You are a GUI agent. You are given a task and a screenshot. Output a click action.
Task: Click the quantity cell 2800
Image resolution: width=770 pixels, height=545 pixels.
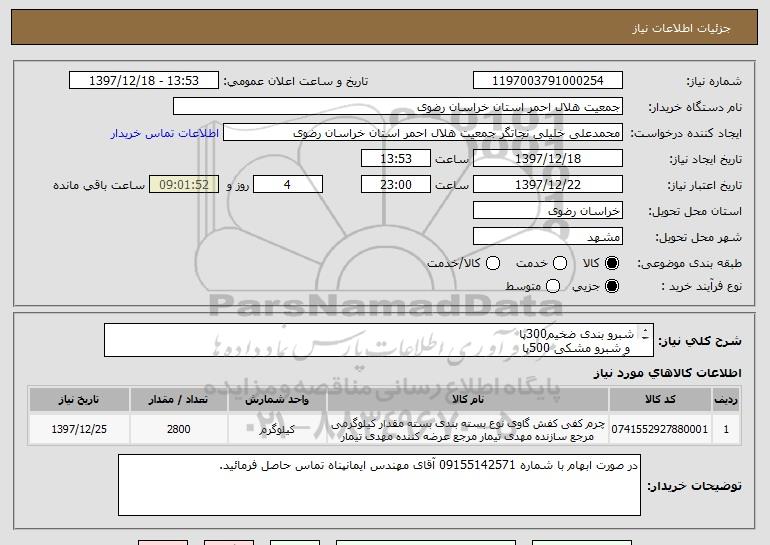(178, 429)
